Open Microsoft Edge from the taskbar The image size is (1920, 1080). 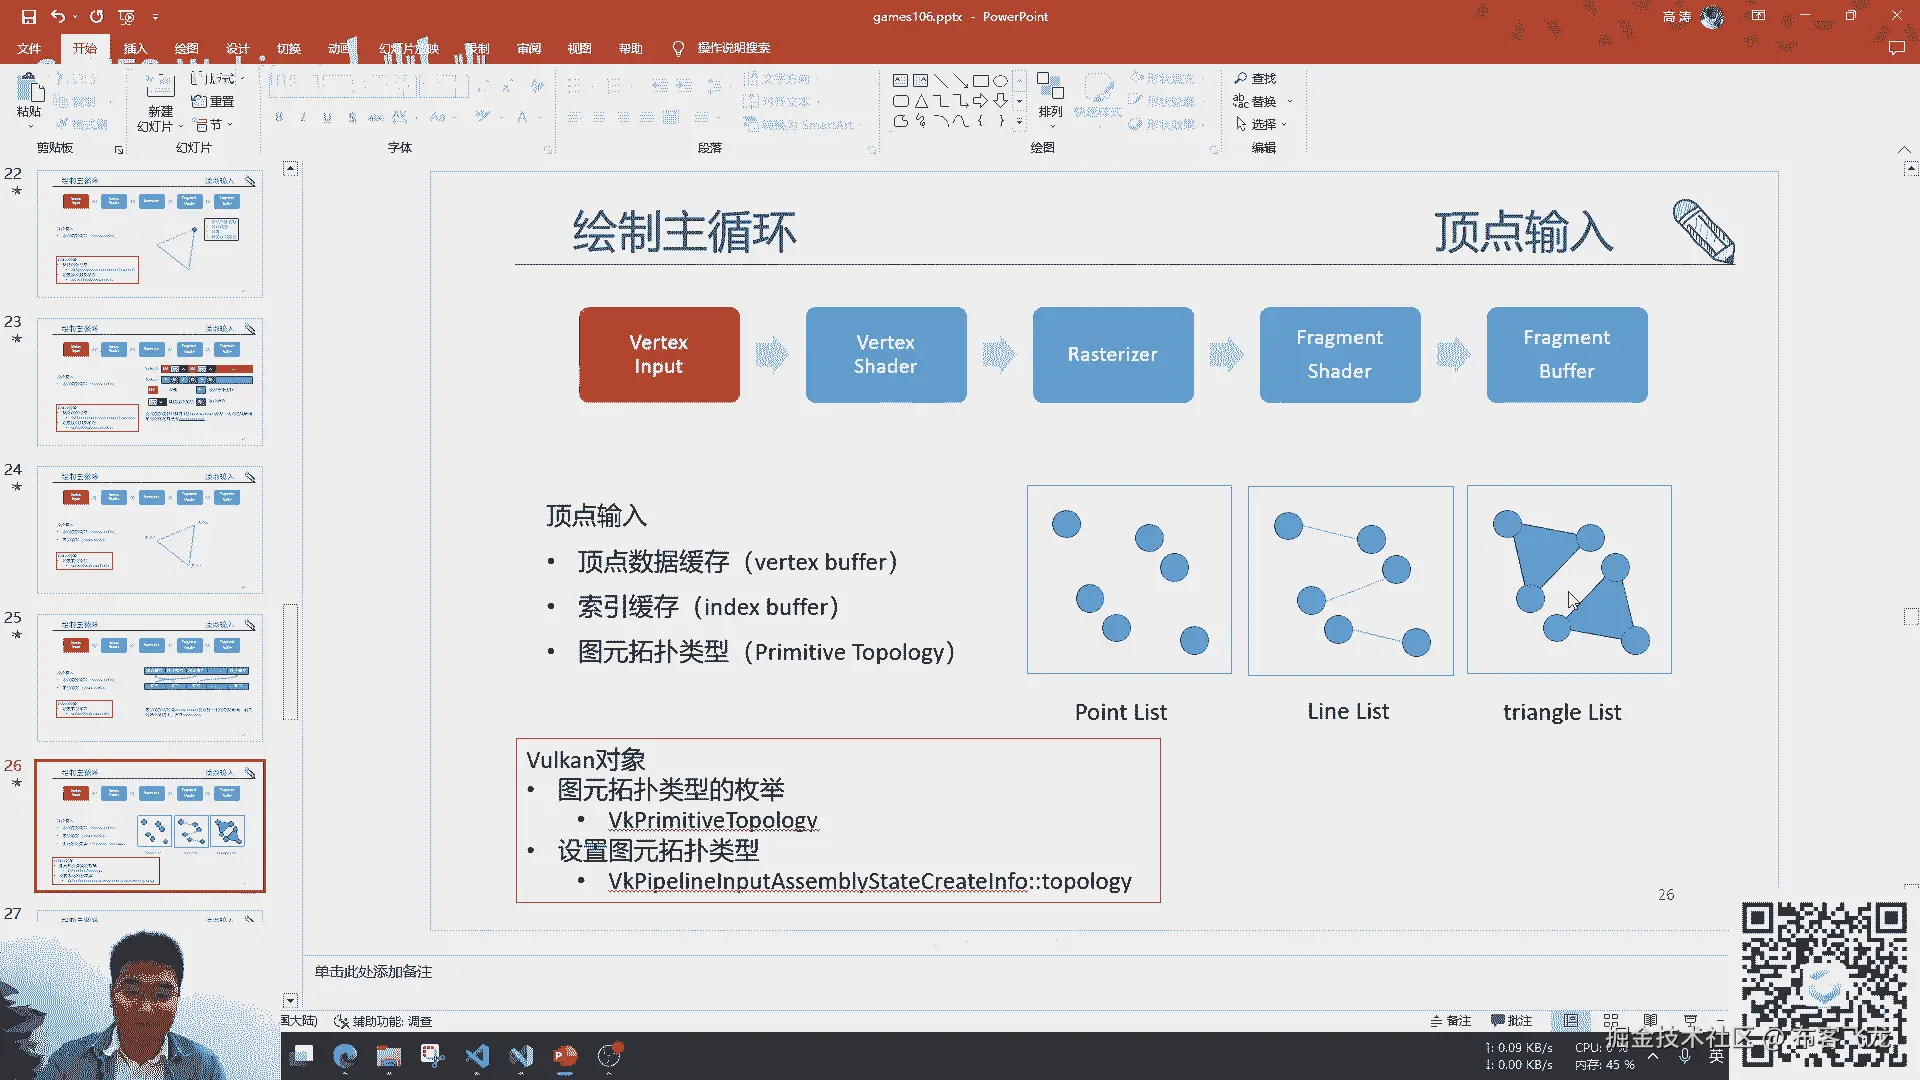(x=345, y=1056)
